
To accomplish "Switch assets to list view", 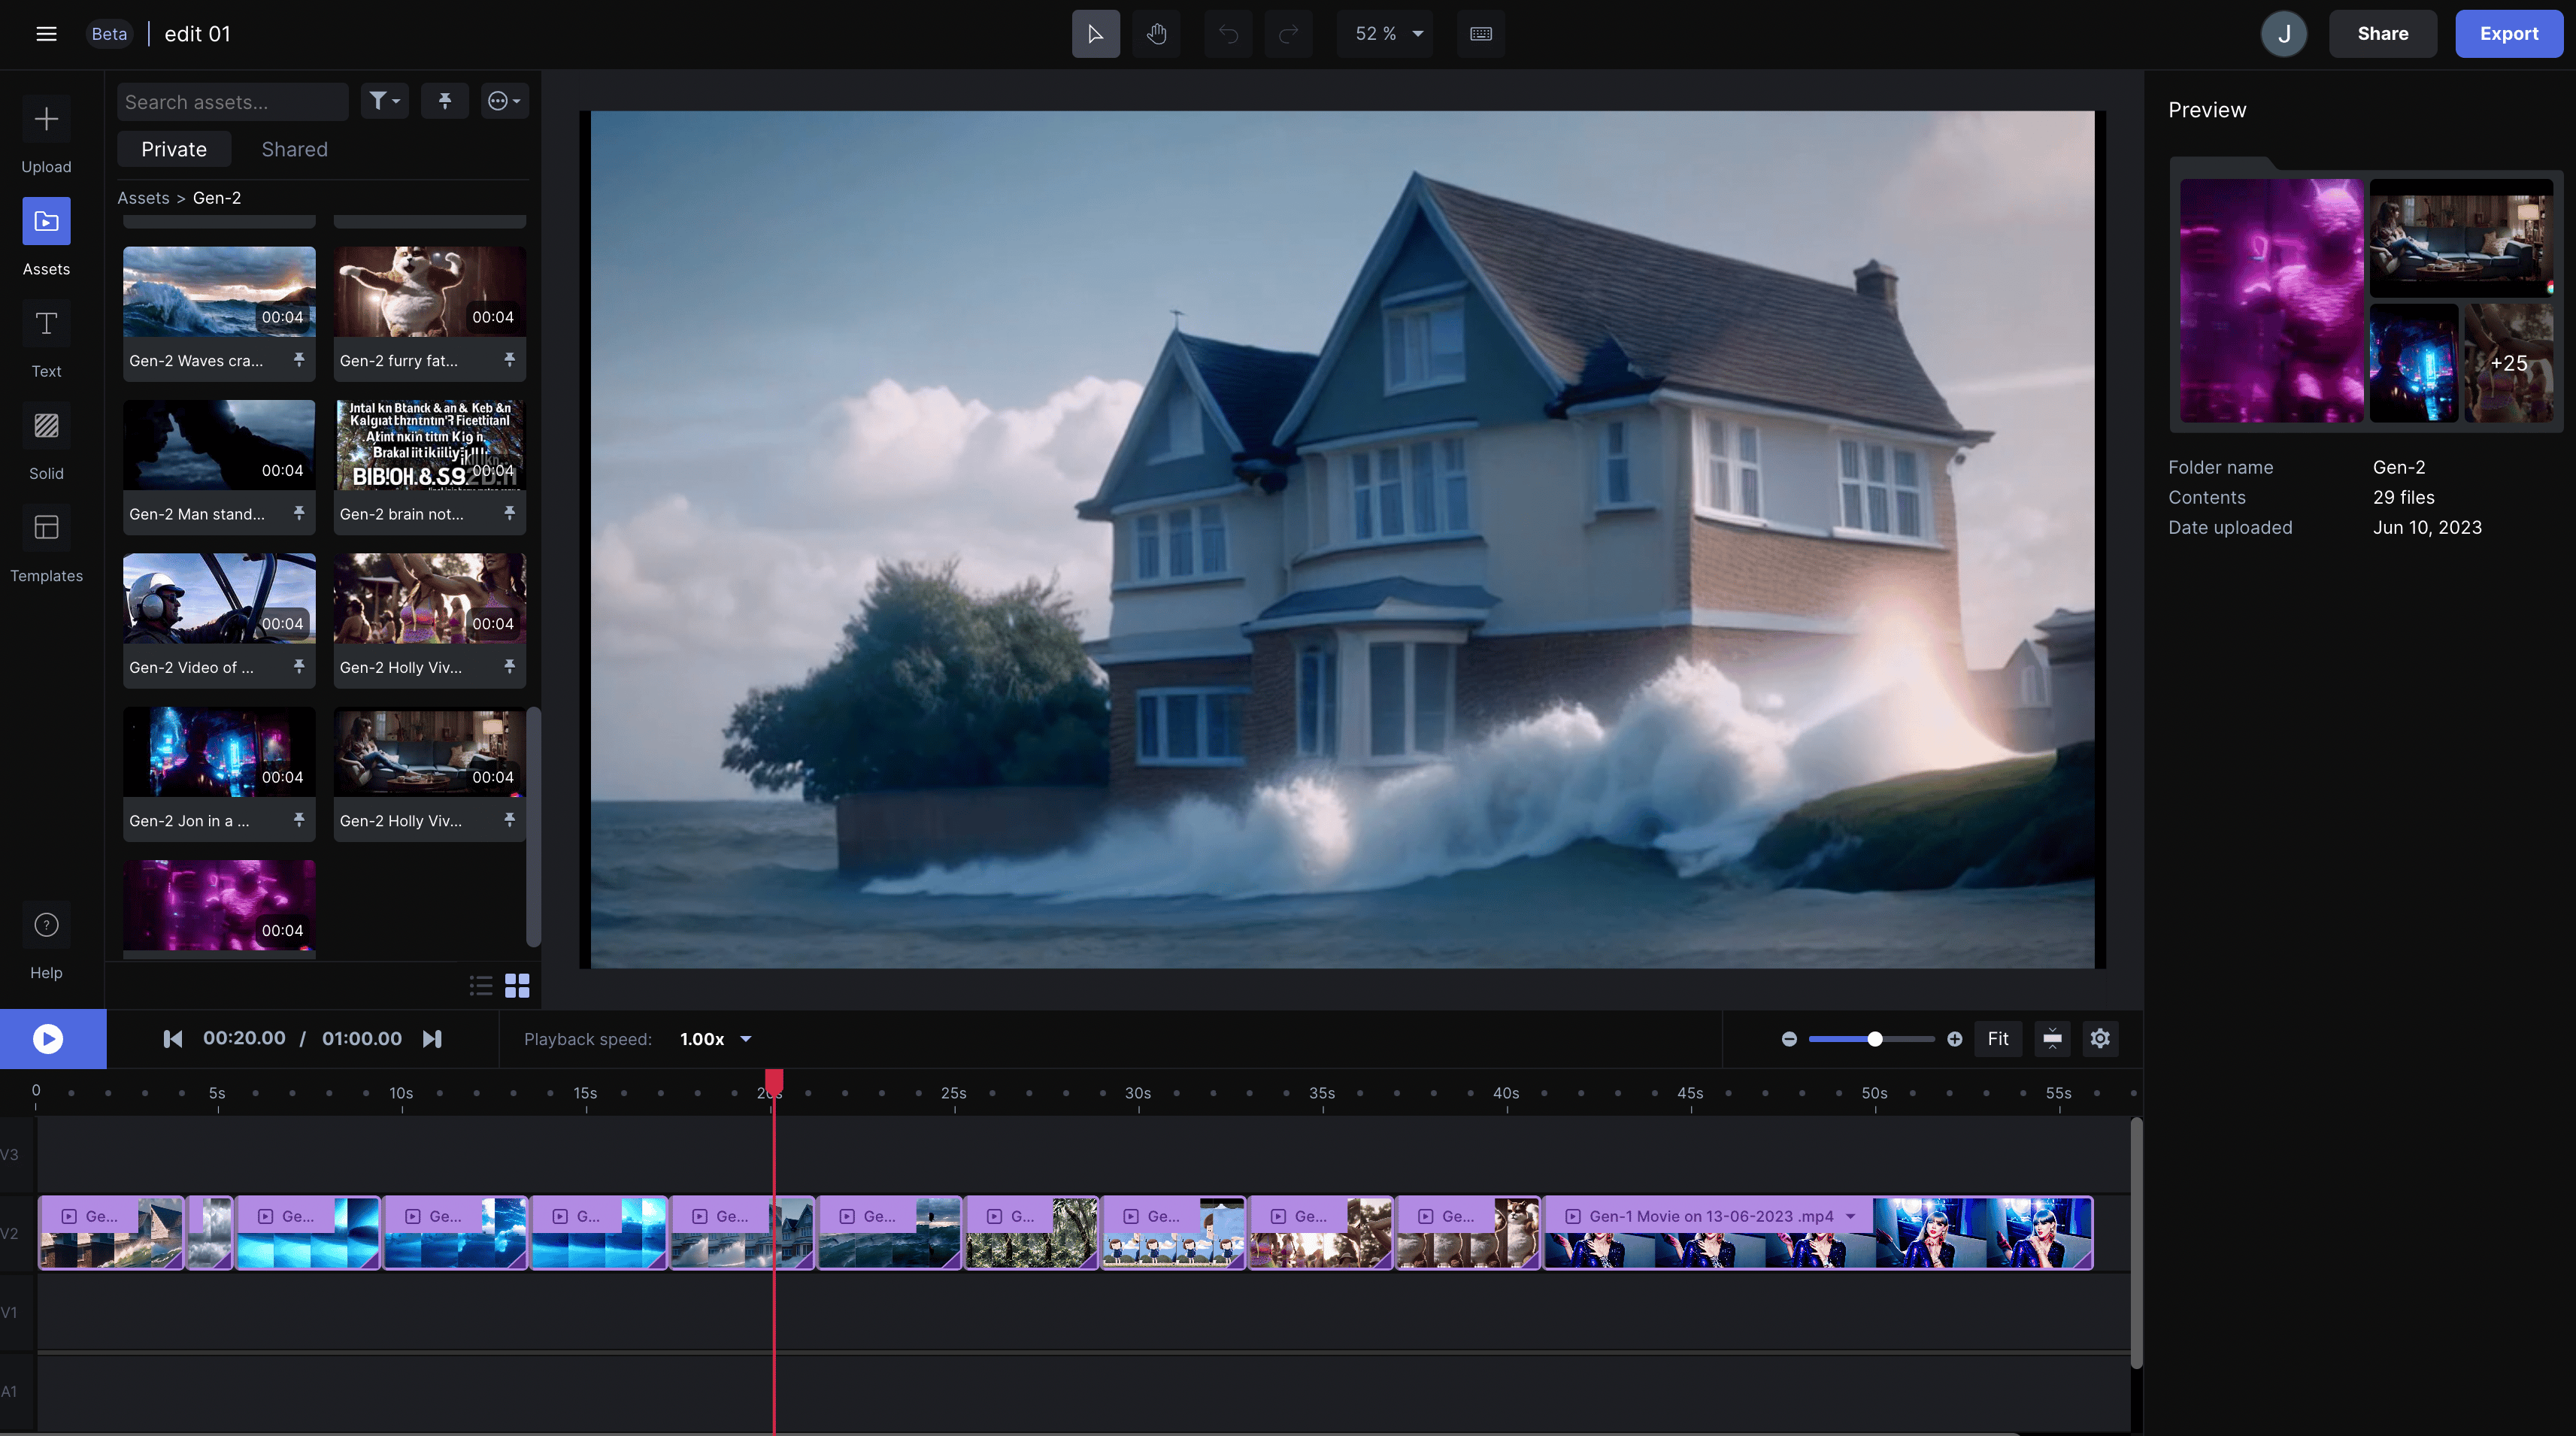I will [x=481, y=986].
